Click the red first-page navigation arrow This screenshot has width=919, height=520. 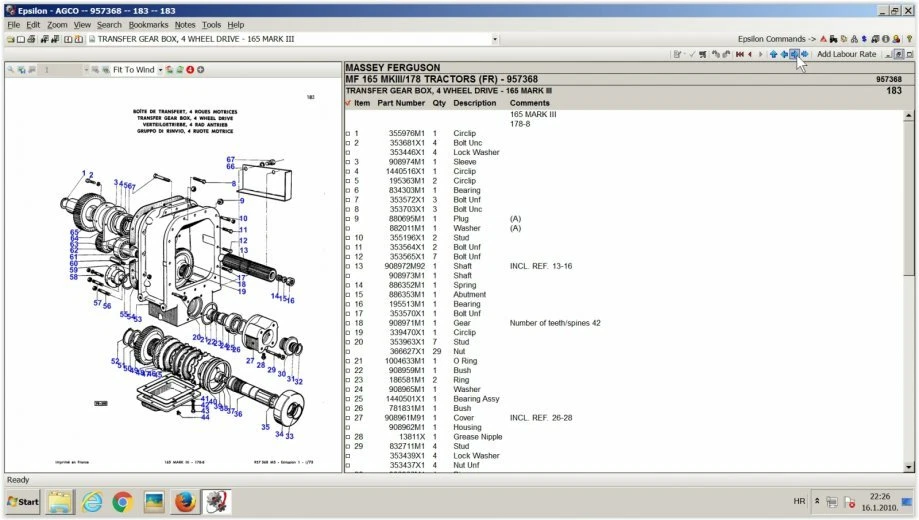[x=740, y=54]
